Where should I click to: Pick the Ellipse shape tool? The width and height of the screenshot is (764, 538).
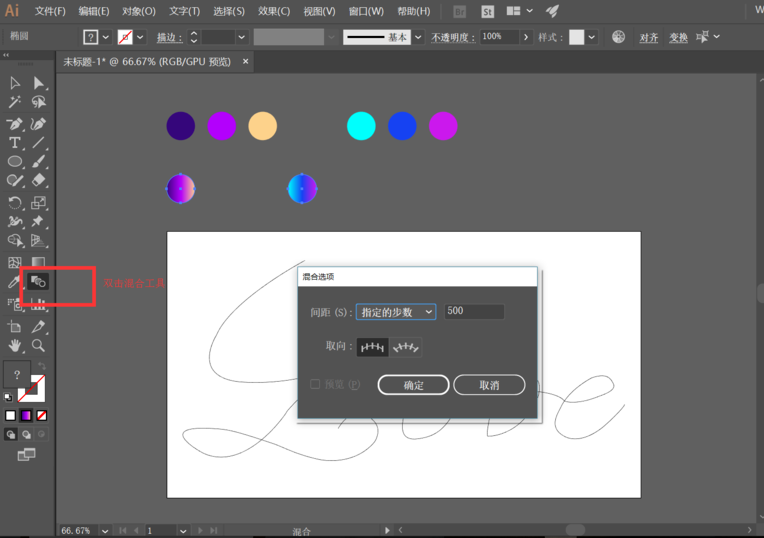click(x=15, y=162)
